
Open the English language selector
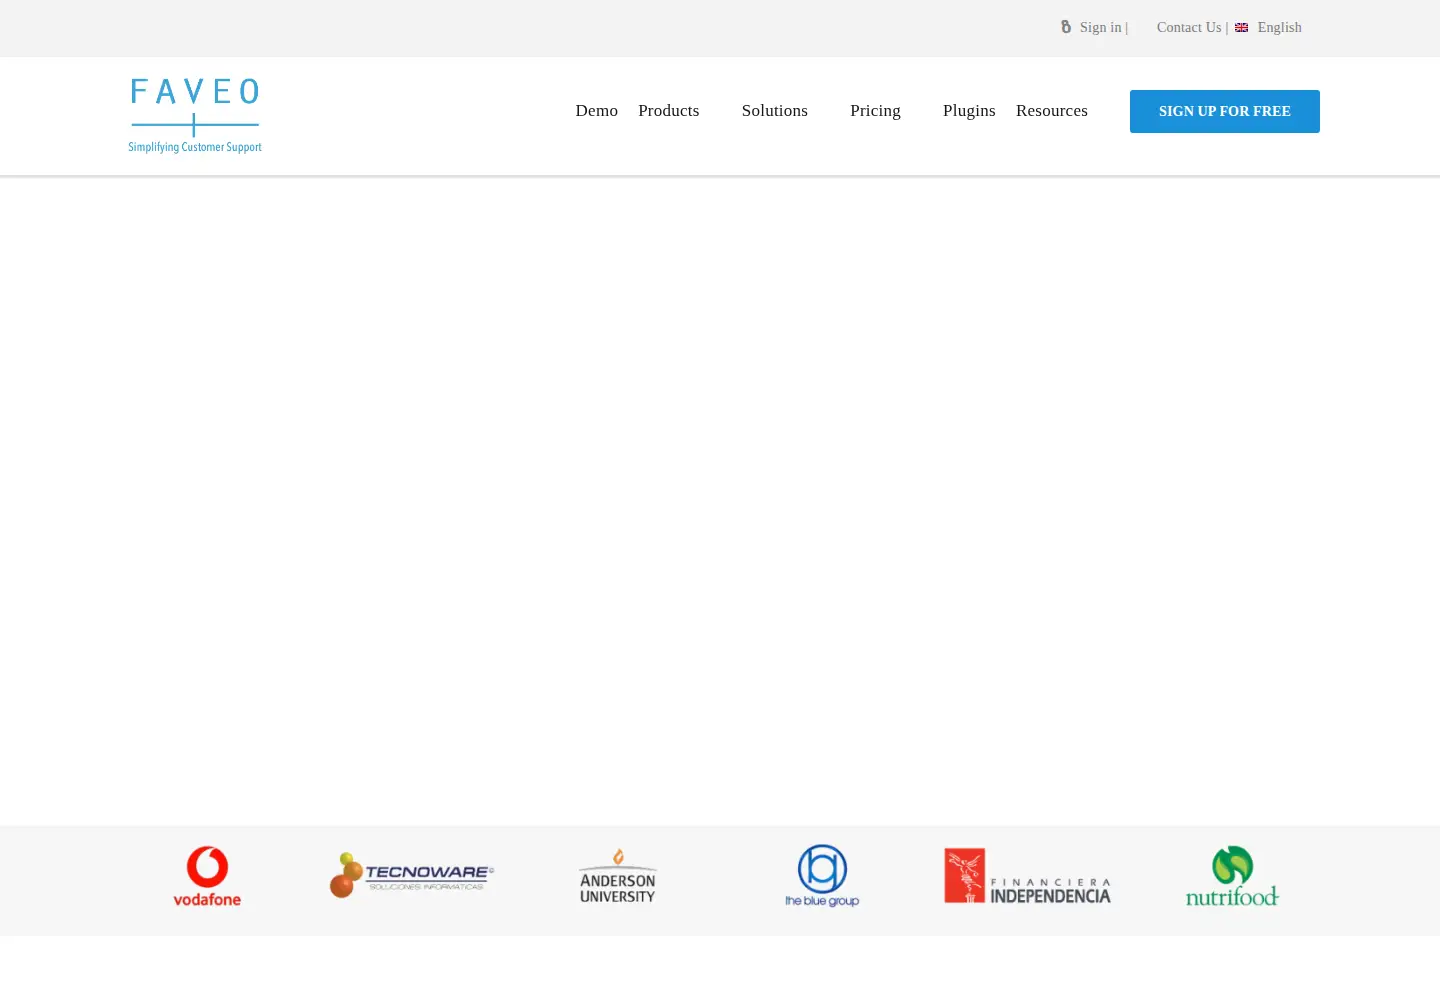point(1279,27)
